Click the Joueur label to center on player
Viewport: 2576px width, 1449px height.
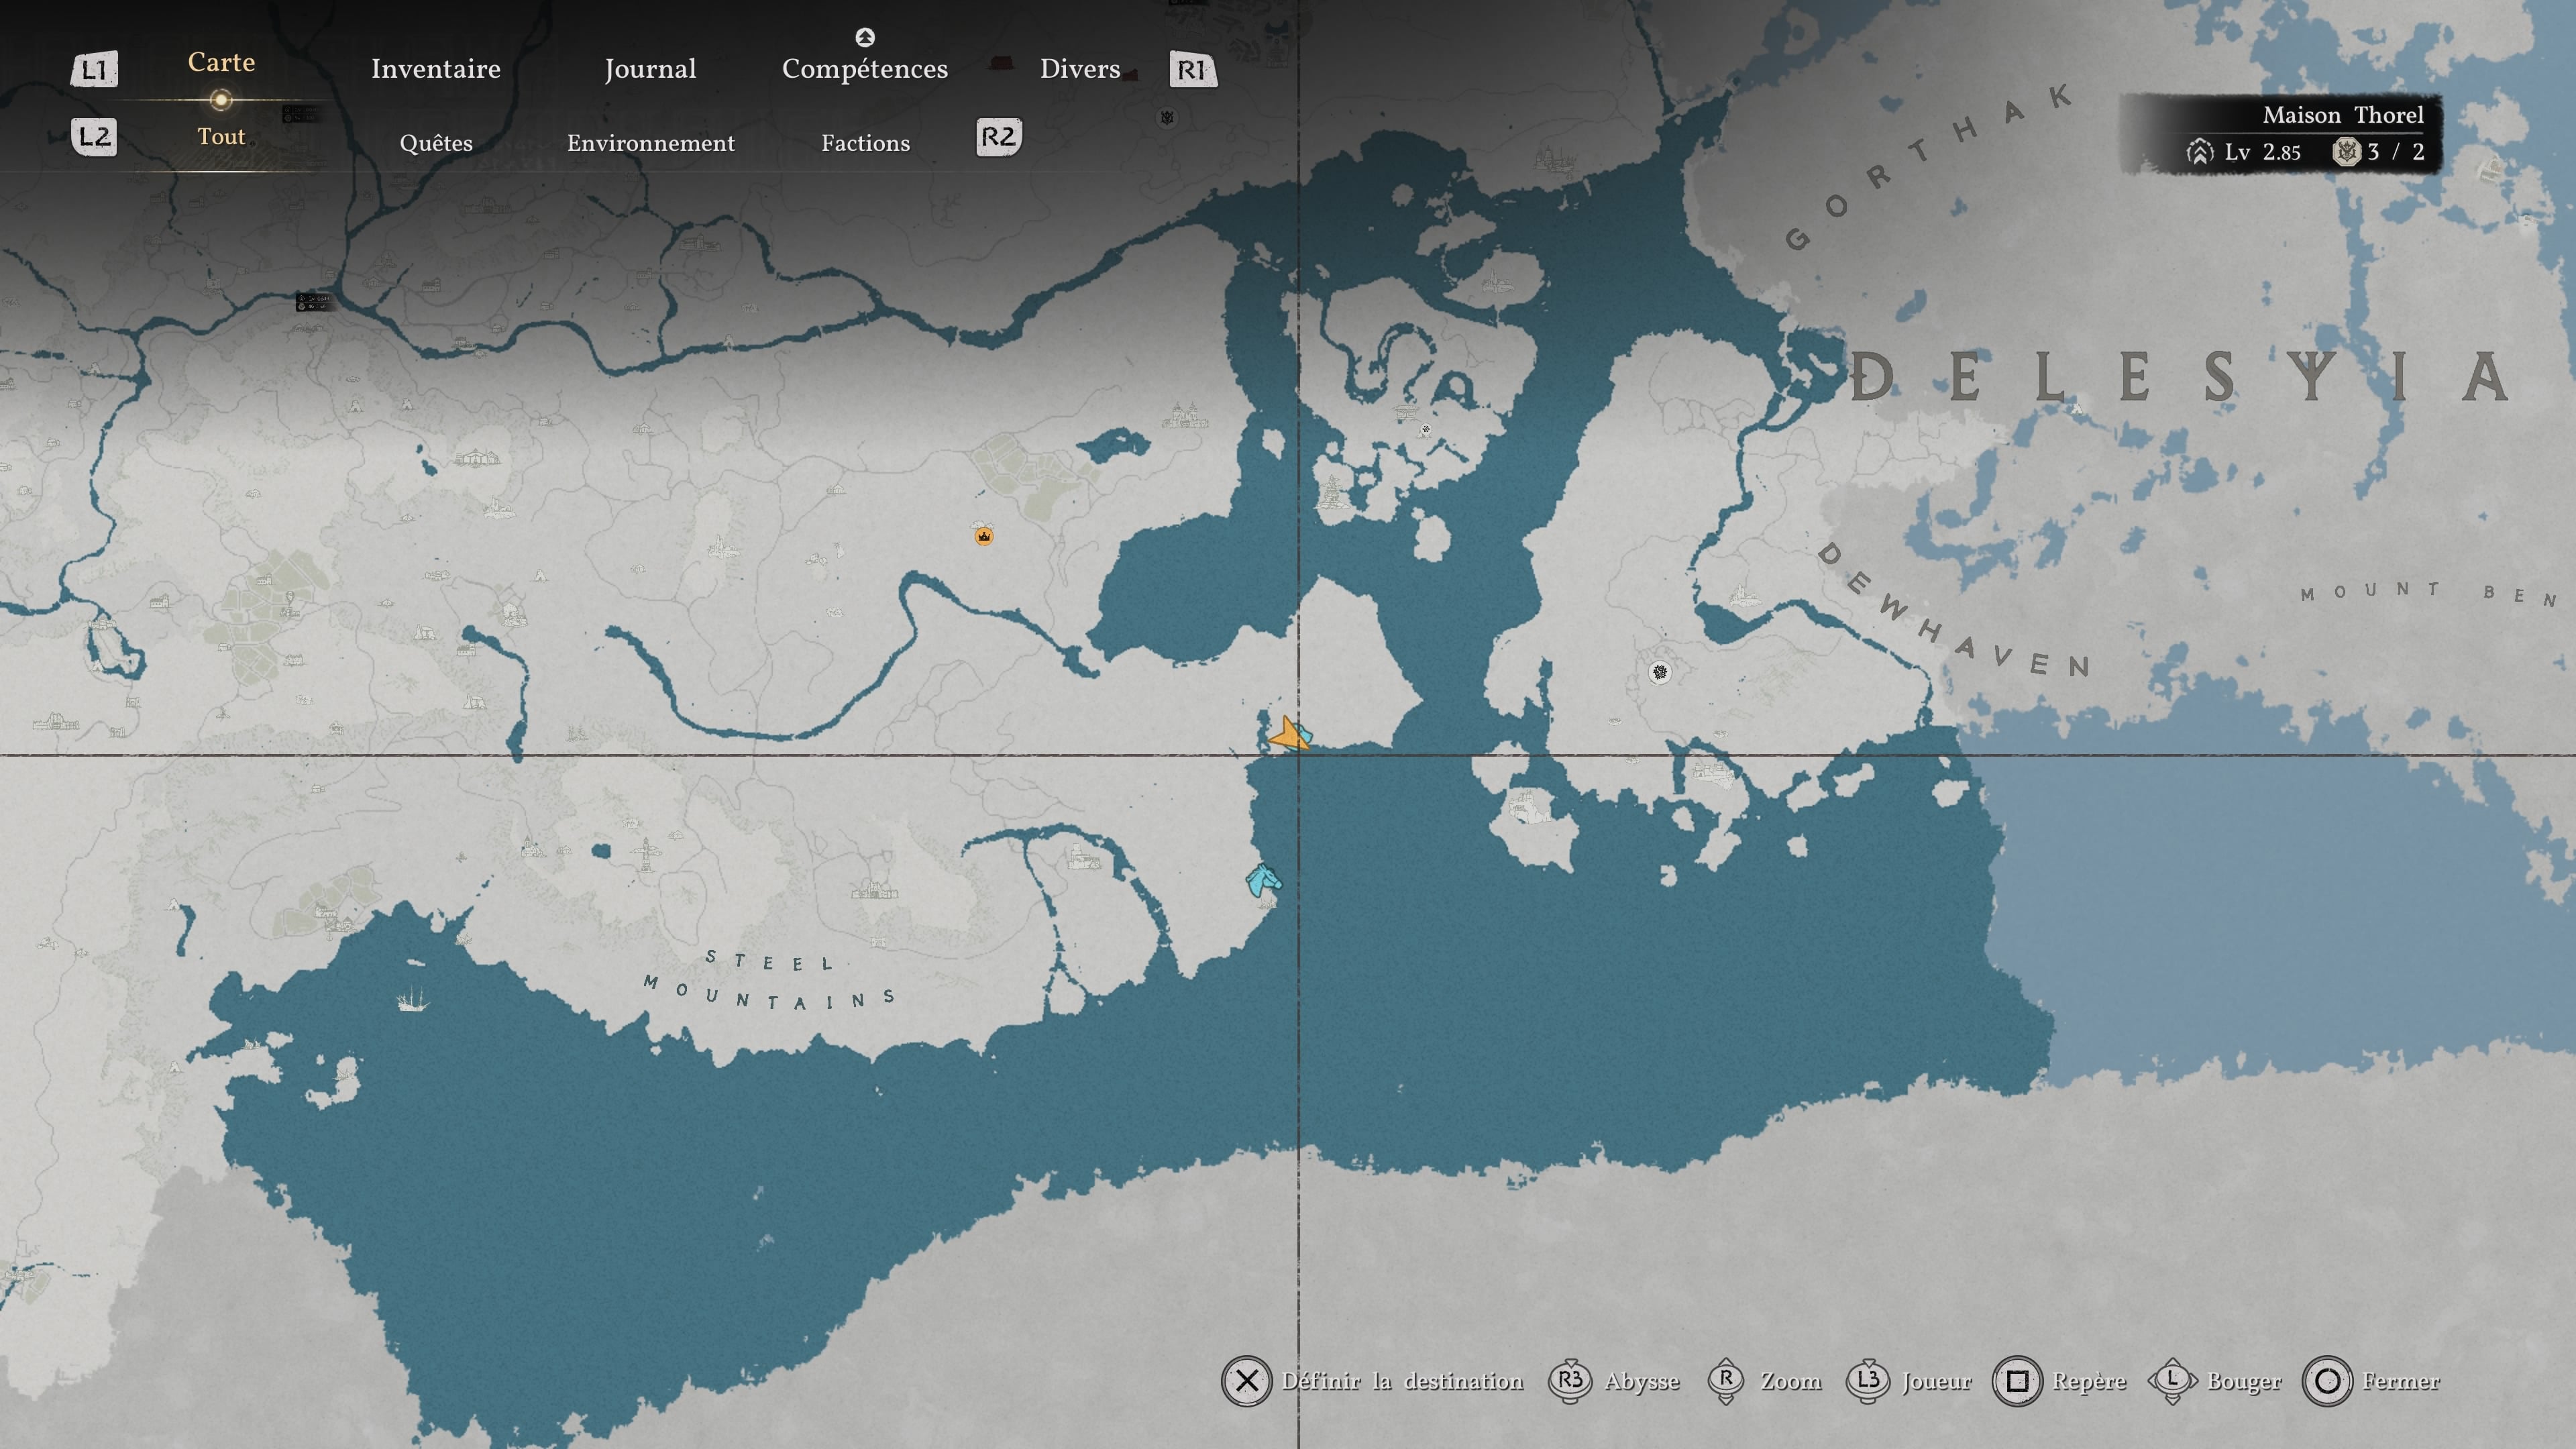1937,1381
